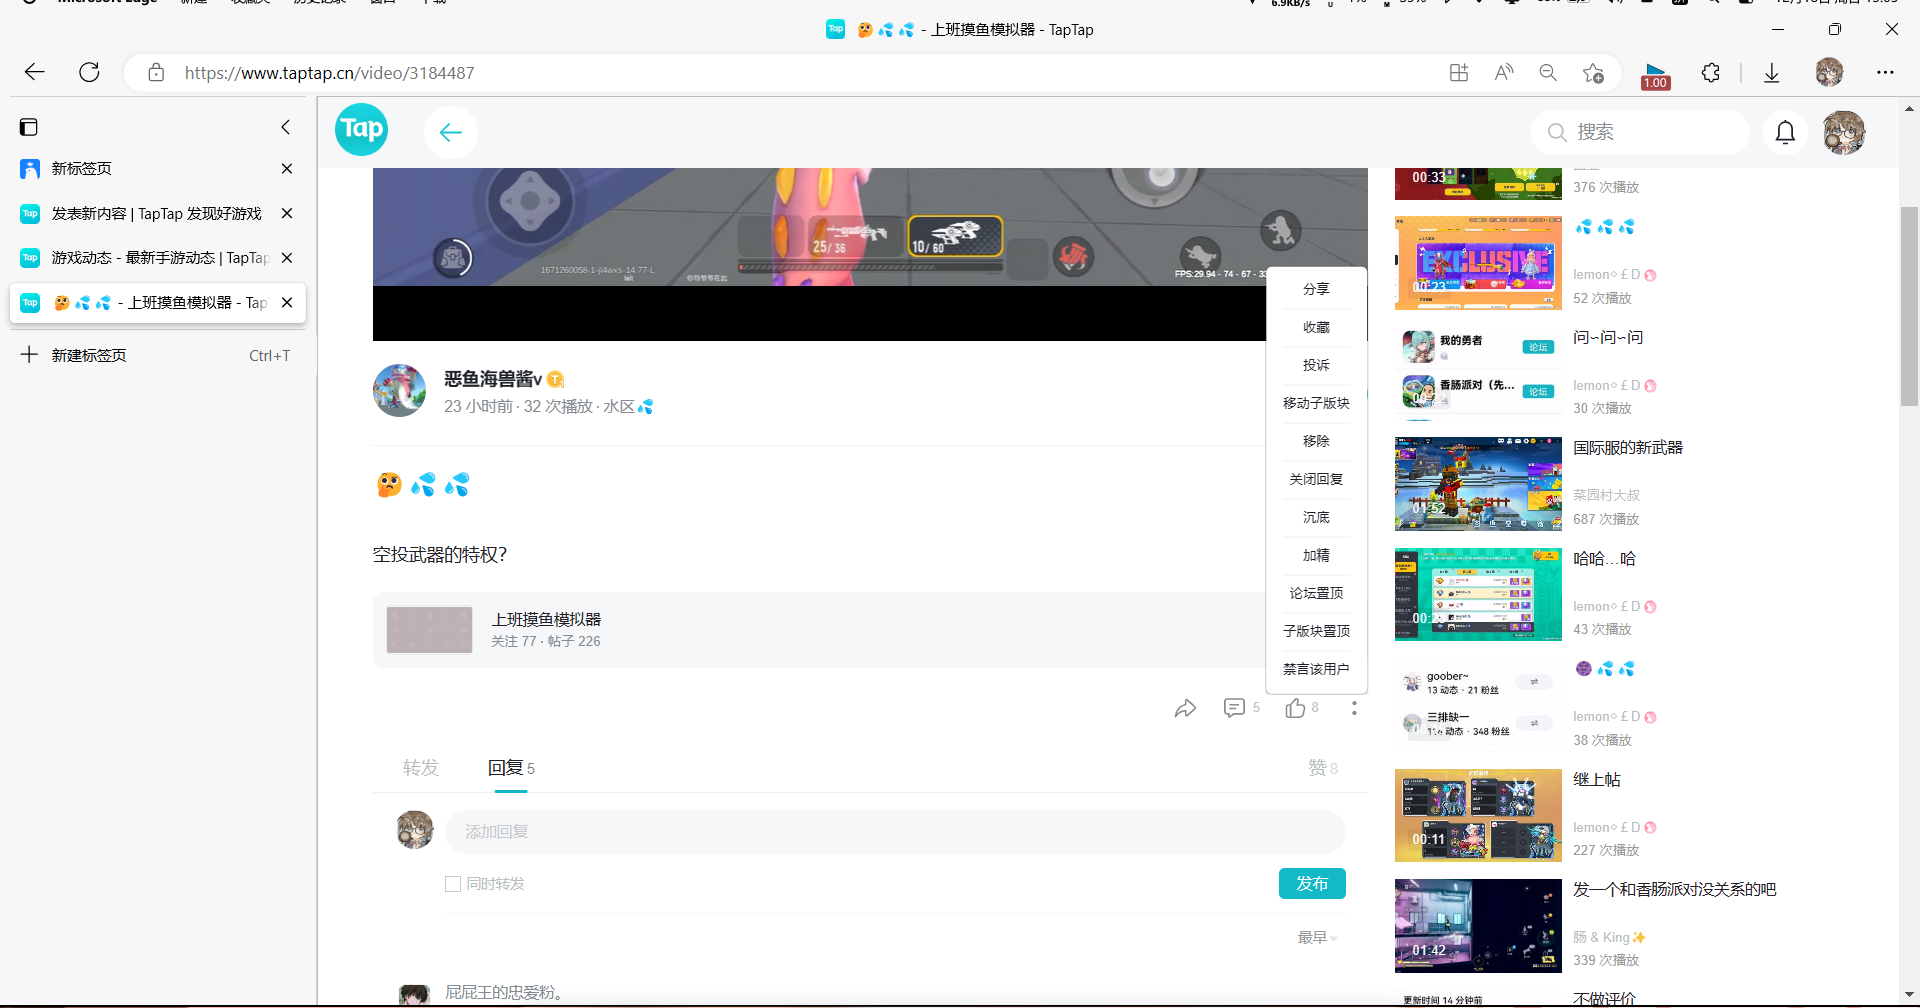Open the 上班摸鱼模拟器 group card
Image resolution: width=1920 pixels, height=1008 pixels.
click(819, 630)
